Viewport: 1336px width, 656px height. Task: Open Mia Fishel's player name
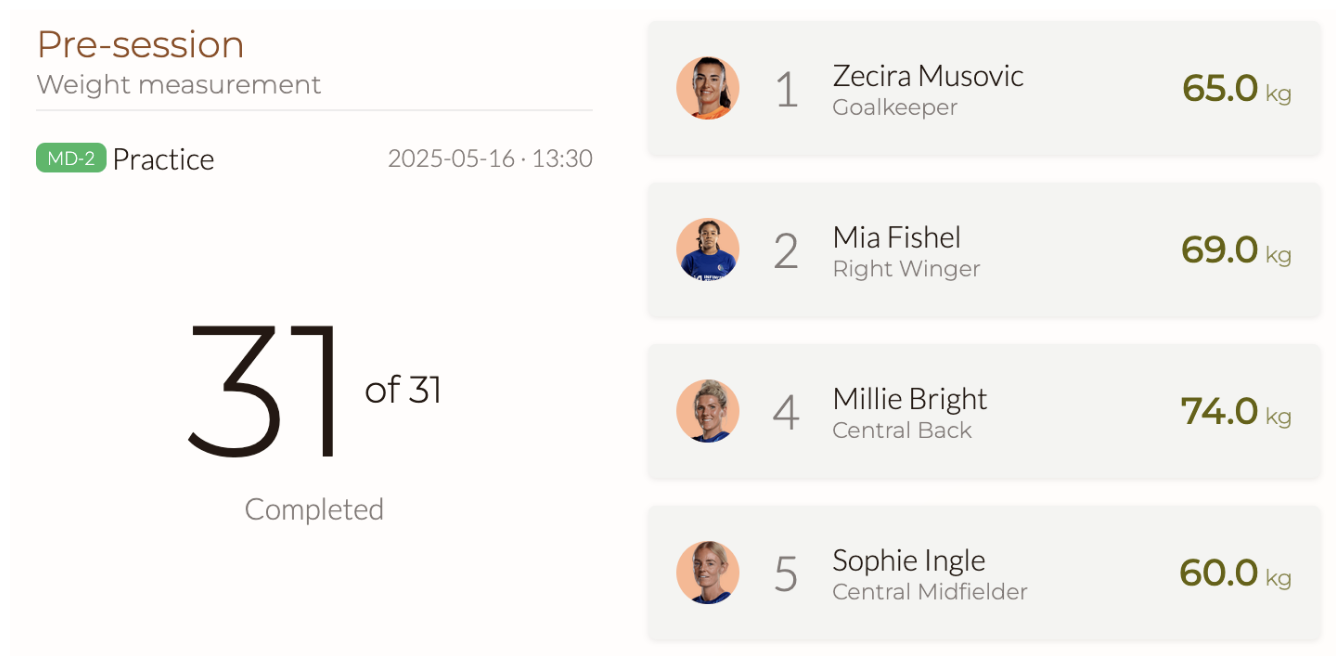pos(897,237)
